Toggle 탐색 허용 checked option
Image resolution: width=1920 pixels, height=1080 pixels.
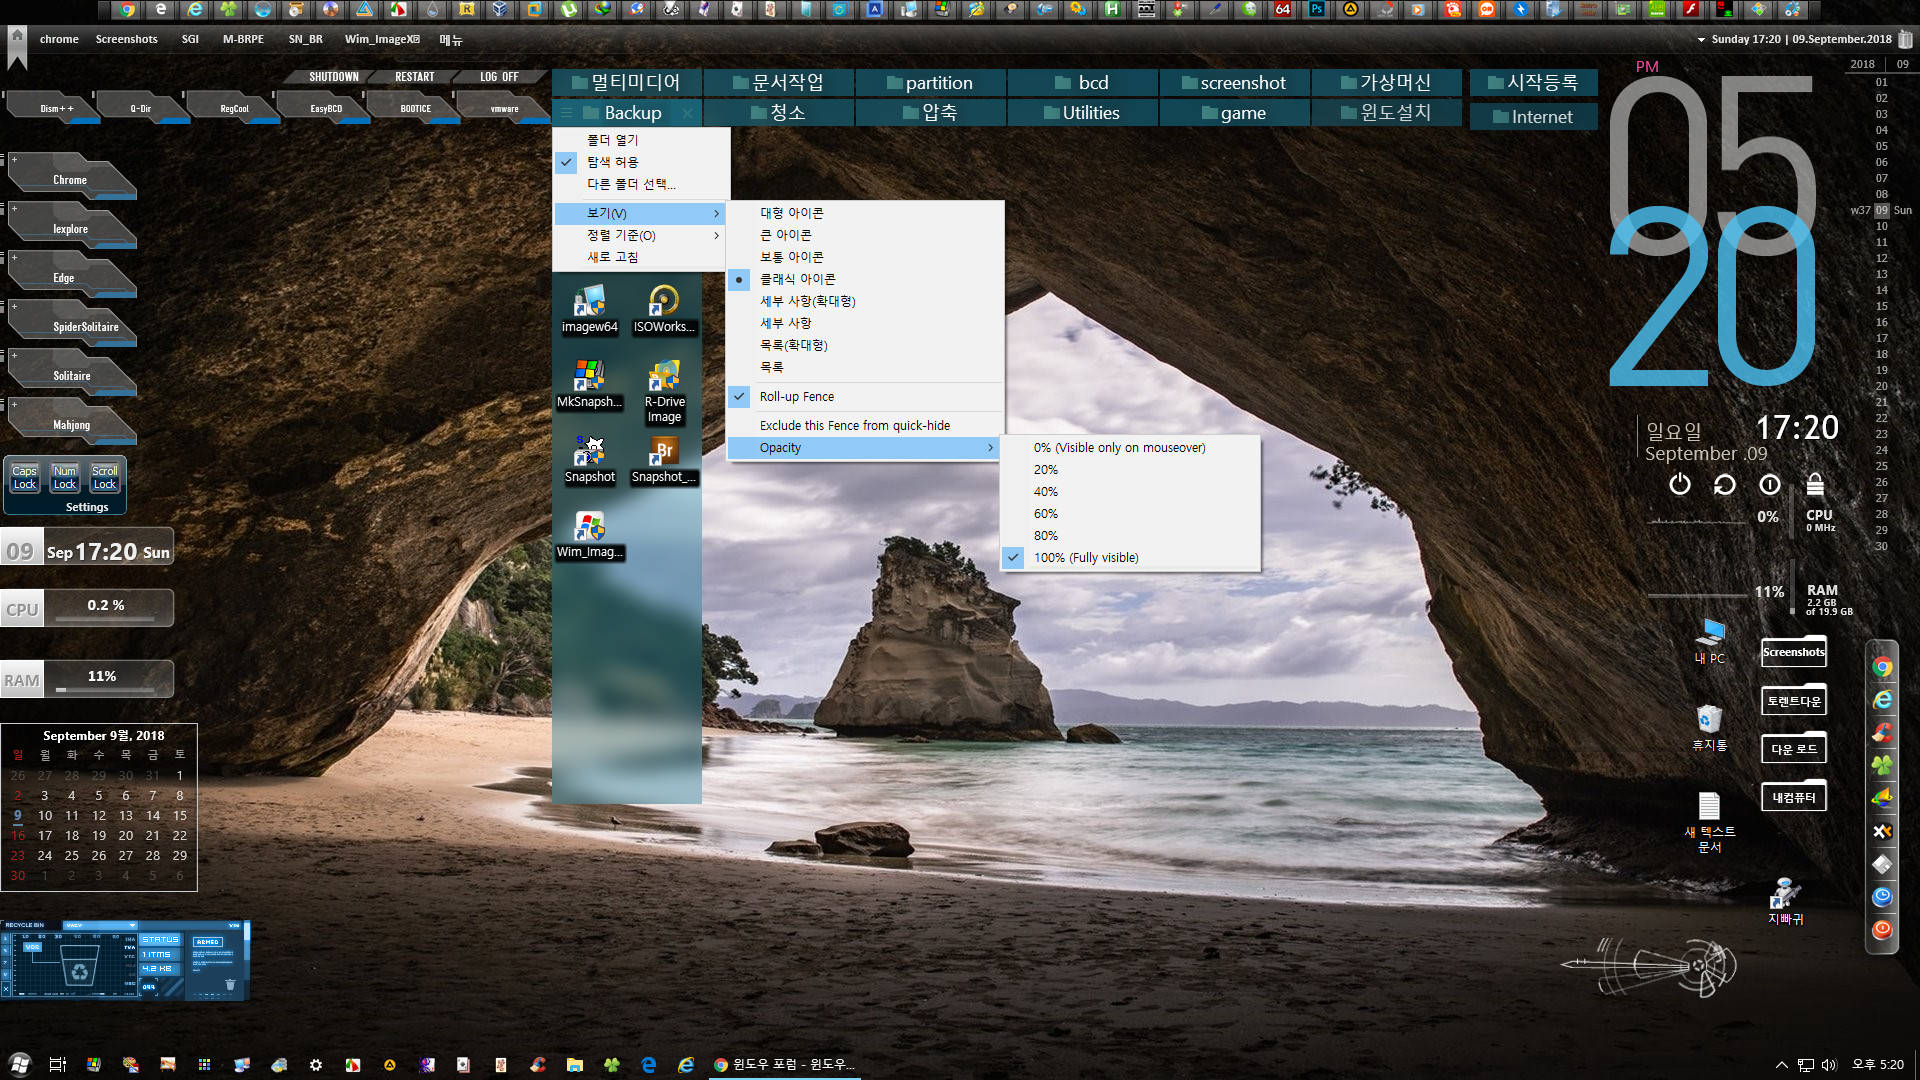click(640, 162)
